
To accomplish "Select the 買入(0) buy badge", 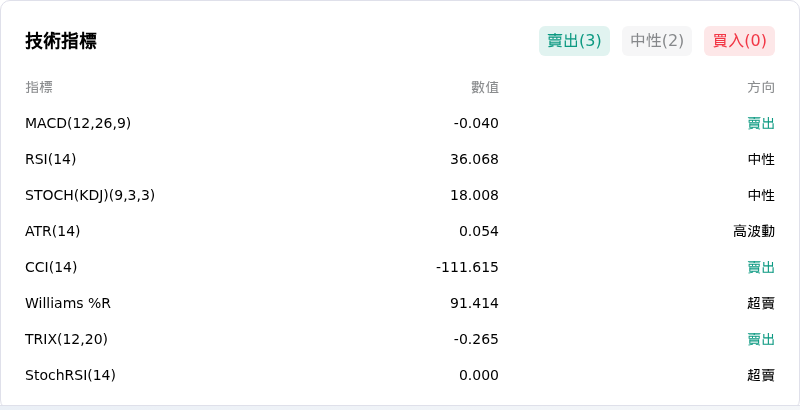I will click(739, 41).
